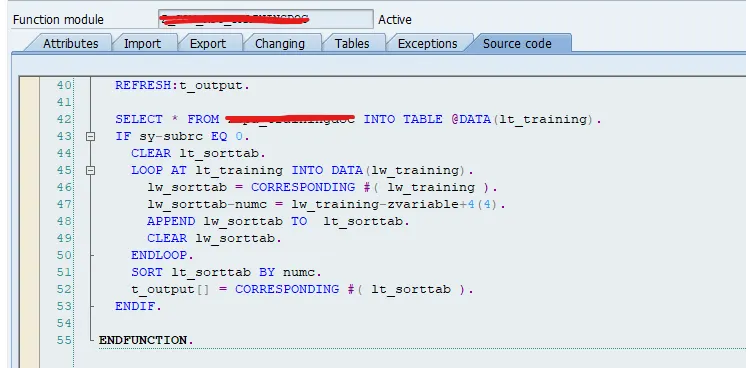Click the ENDFUNCTION statement

[146, 340]
